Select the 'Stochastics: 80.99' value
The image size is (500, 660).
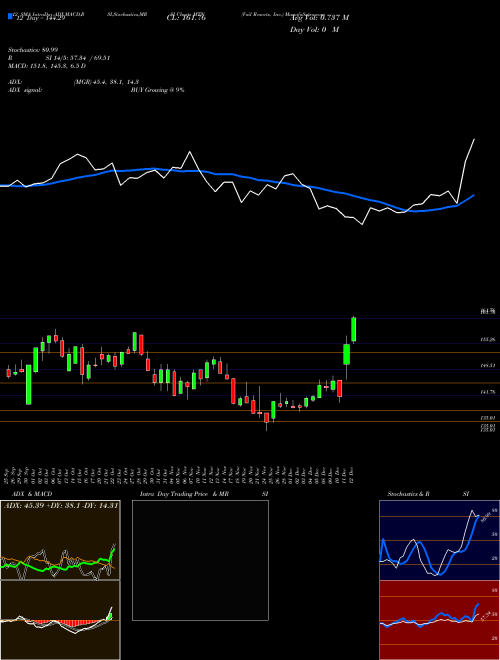pyautogui.click(x=33, y=50)
